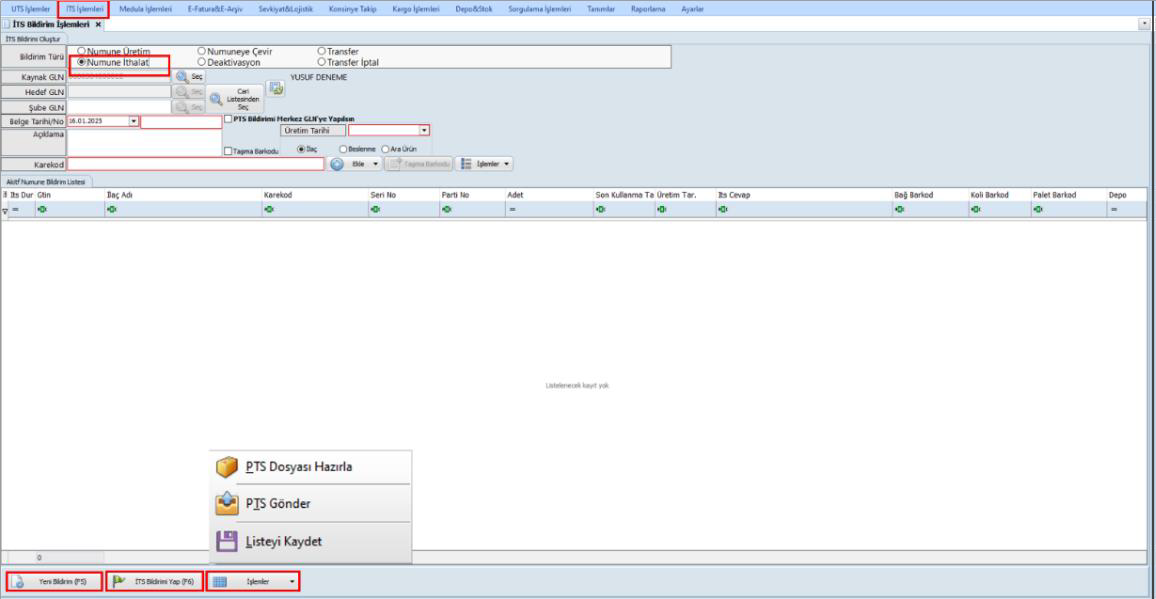
Task: Click the magnifier Seç icon next to Kaynak GLN
Action: (181, 77)
